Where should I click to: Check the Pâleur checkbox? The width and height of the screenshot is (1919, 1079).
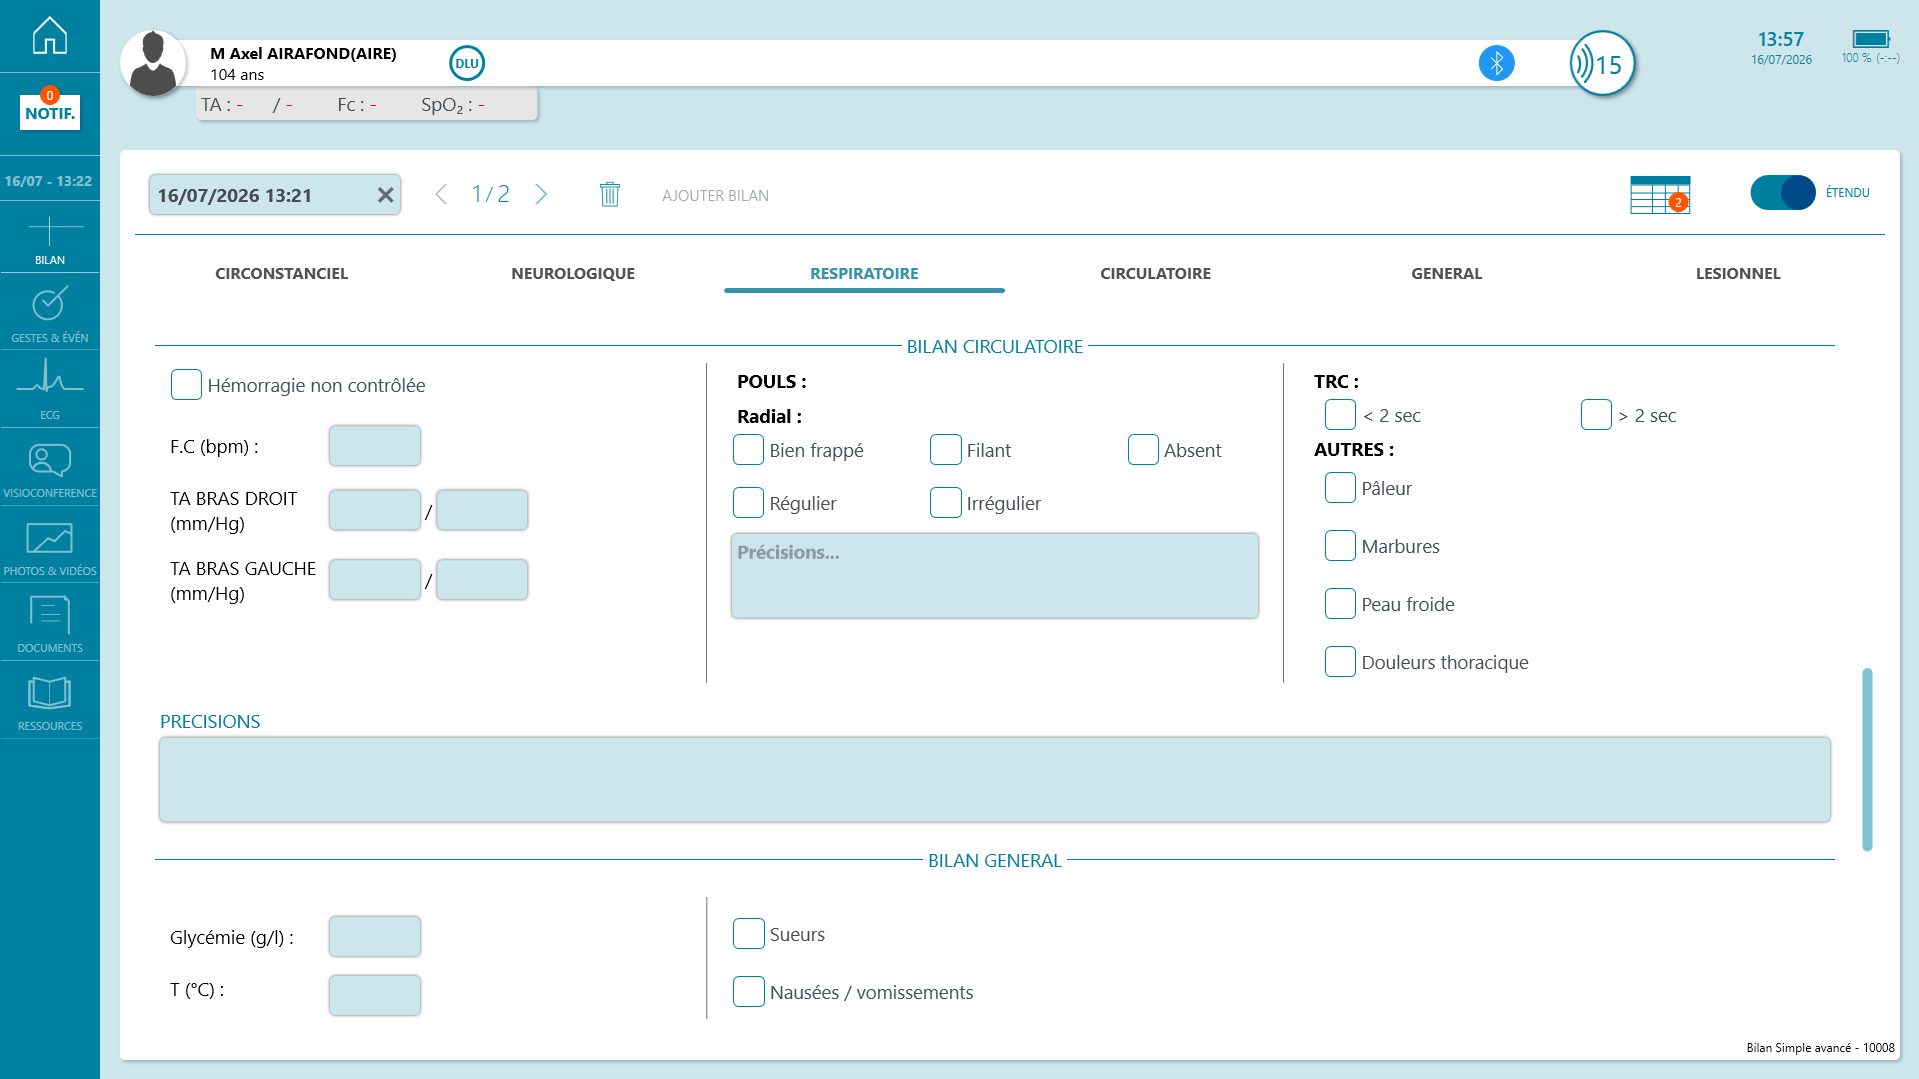1340,488
